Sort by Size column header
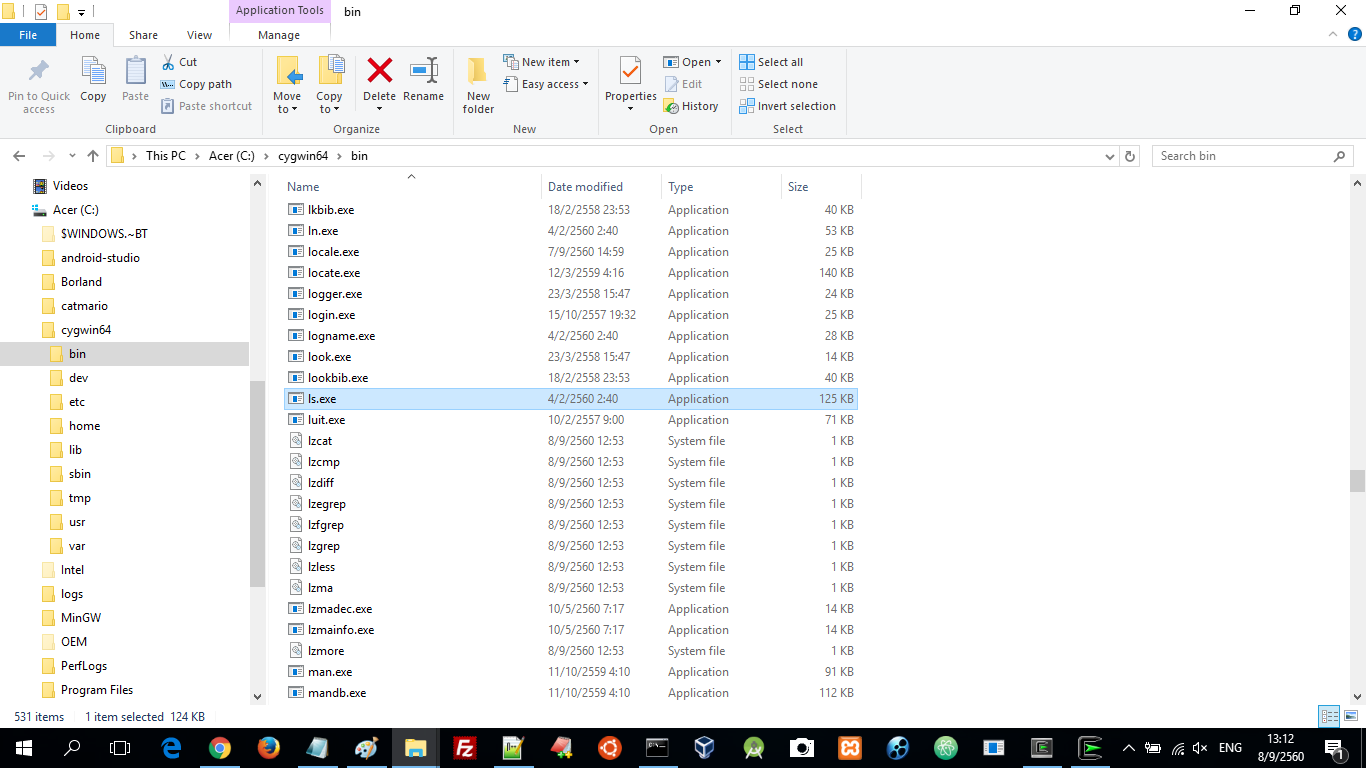 798,187
